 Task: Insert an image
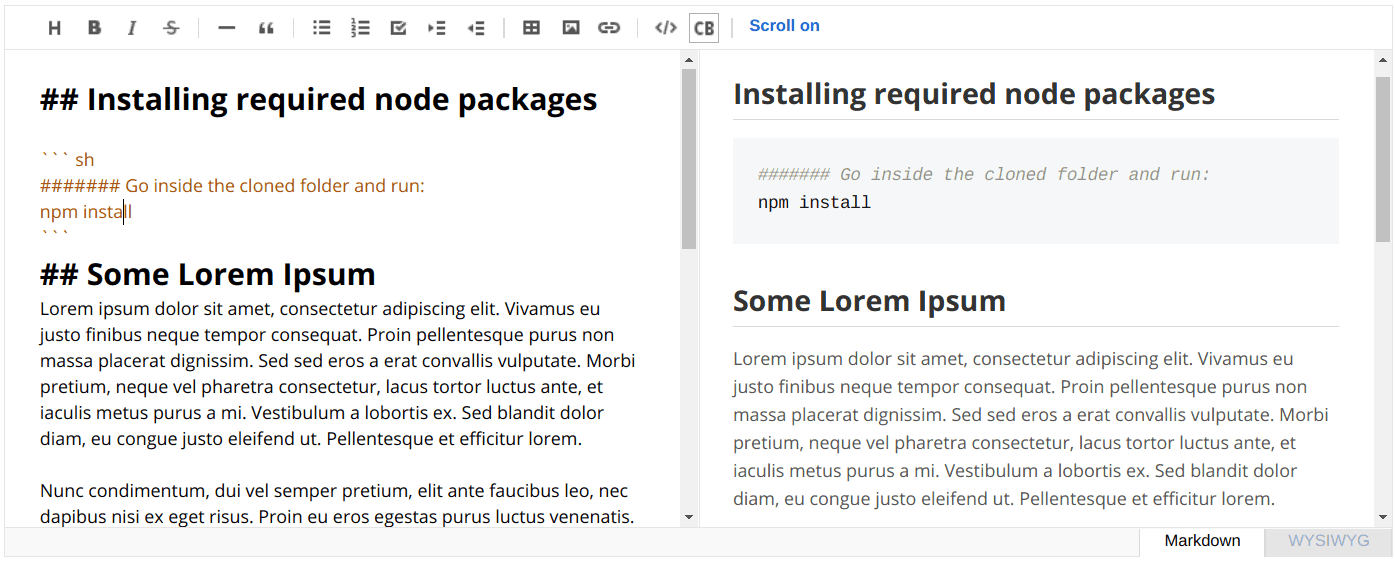tap(571, 28)
